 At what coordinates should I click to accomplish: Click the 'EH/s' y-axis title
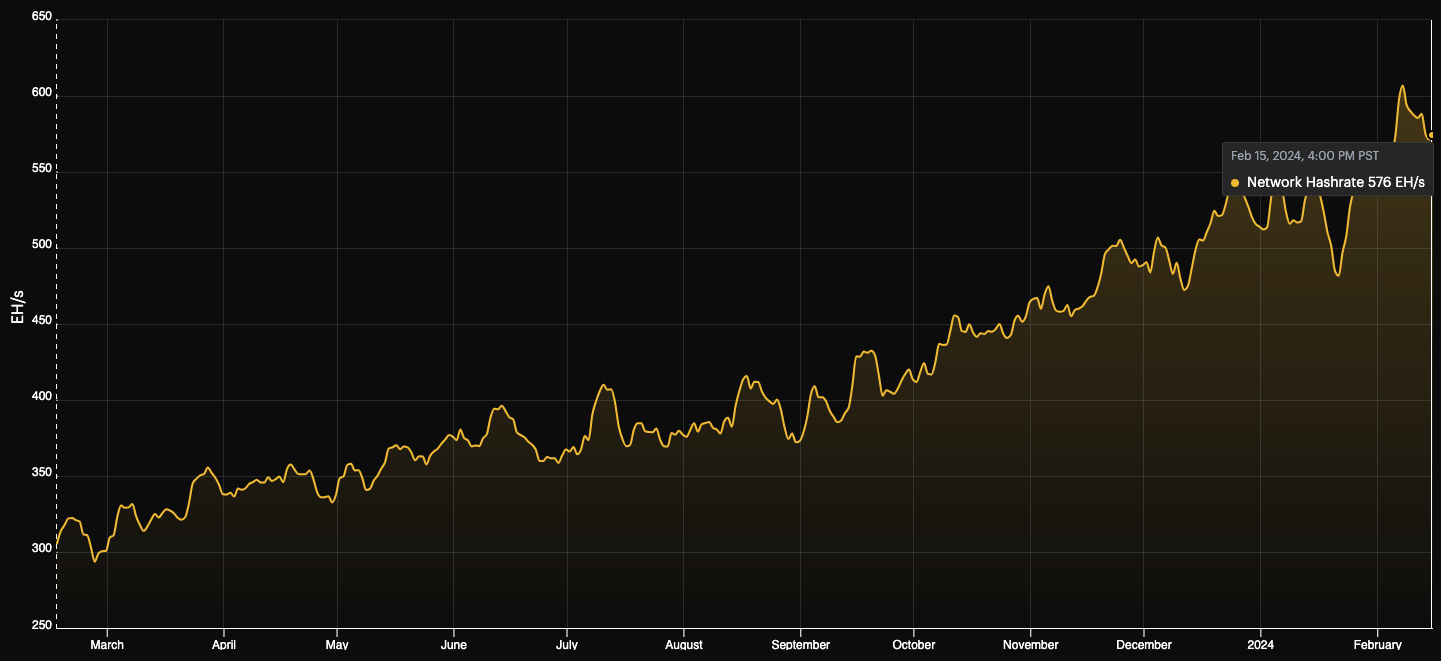(17, 307)
